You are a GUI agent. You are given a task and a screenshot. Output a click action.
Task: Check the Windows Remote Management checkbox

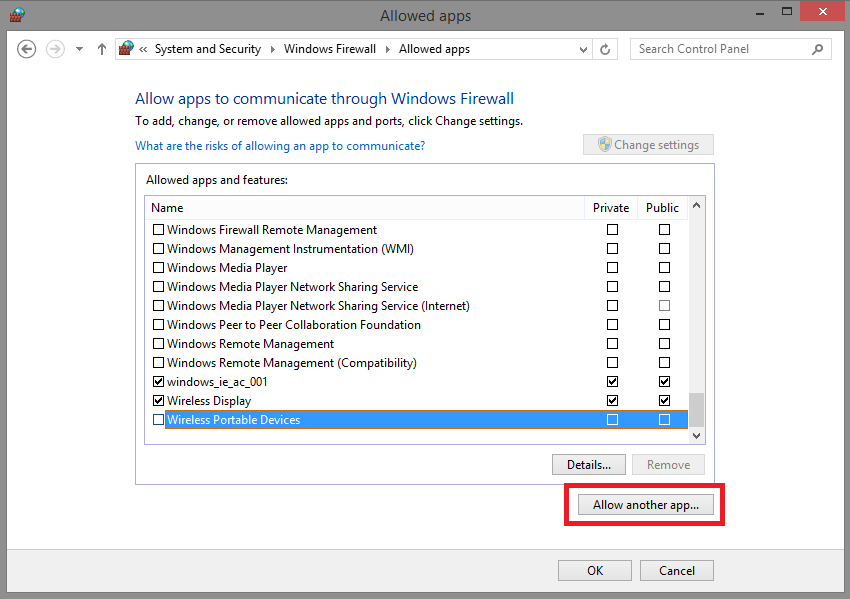(158, 344)
